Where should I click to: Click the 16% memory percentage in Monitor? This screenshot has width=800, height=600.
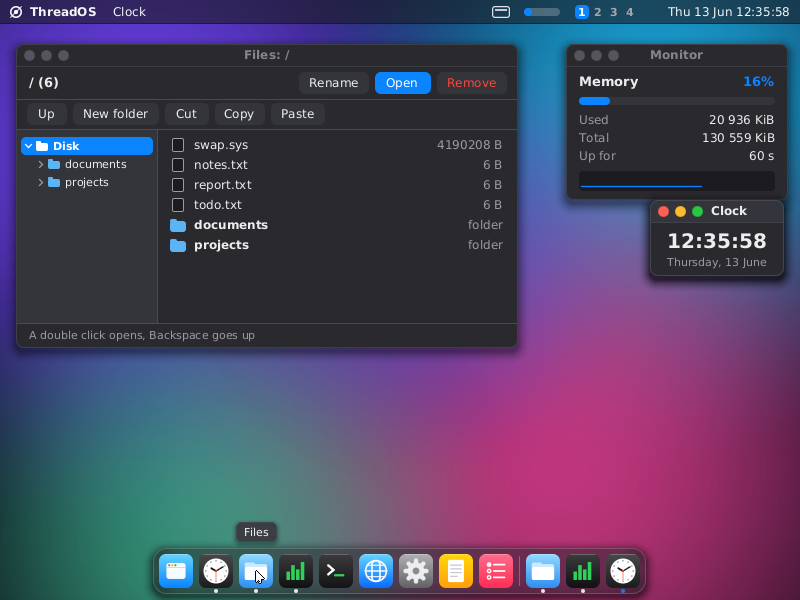click(759, 82)
